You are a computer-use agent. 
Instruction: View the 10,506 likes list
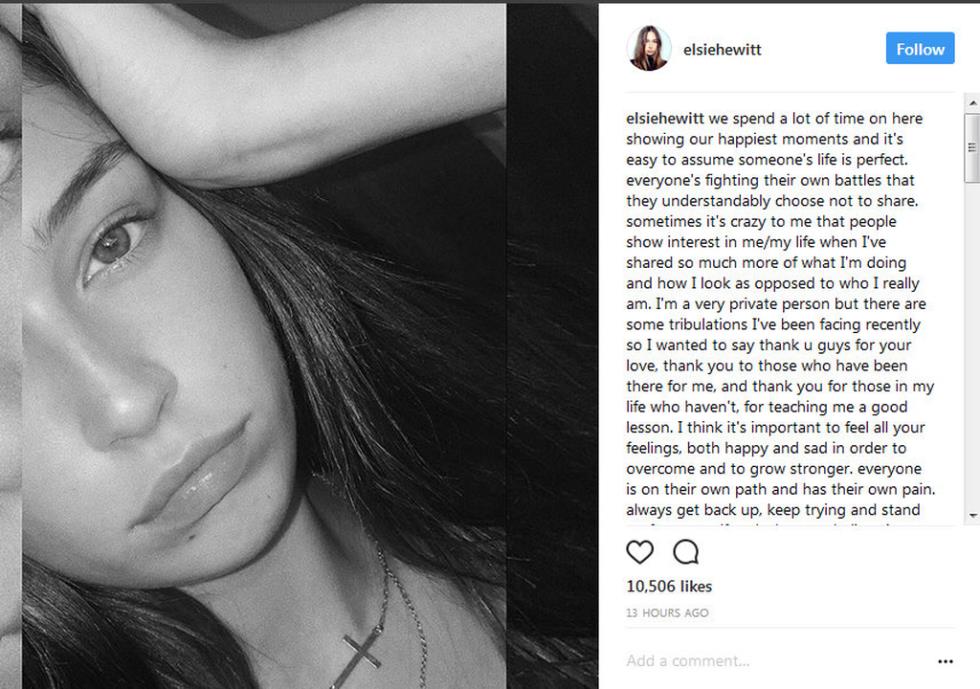click(x=669, y=586)
